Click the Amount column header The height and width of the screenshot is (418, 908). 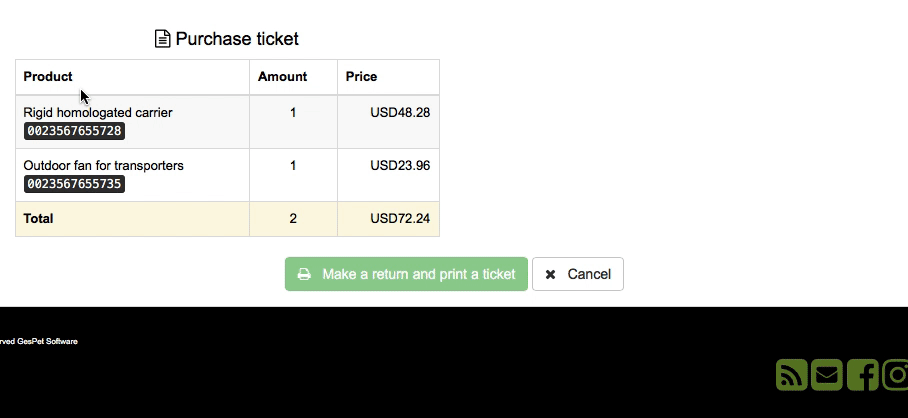click(283, 77)
